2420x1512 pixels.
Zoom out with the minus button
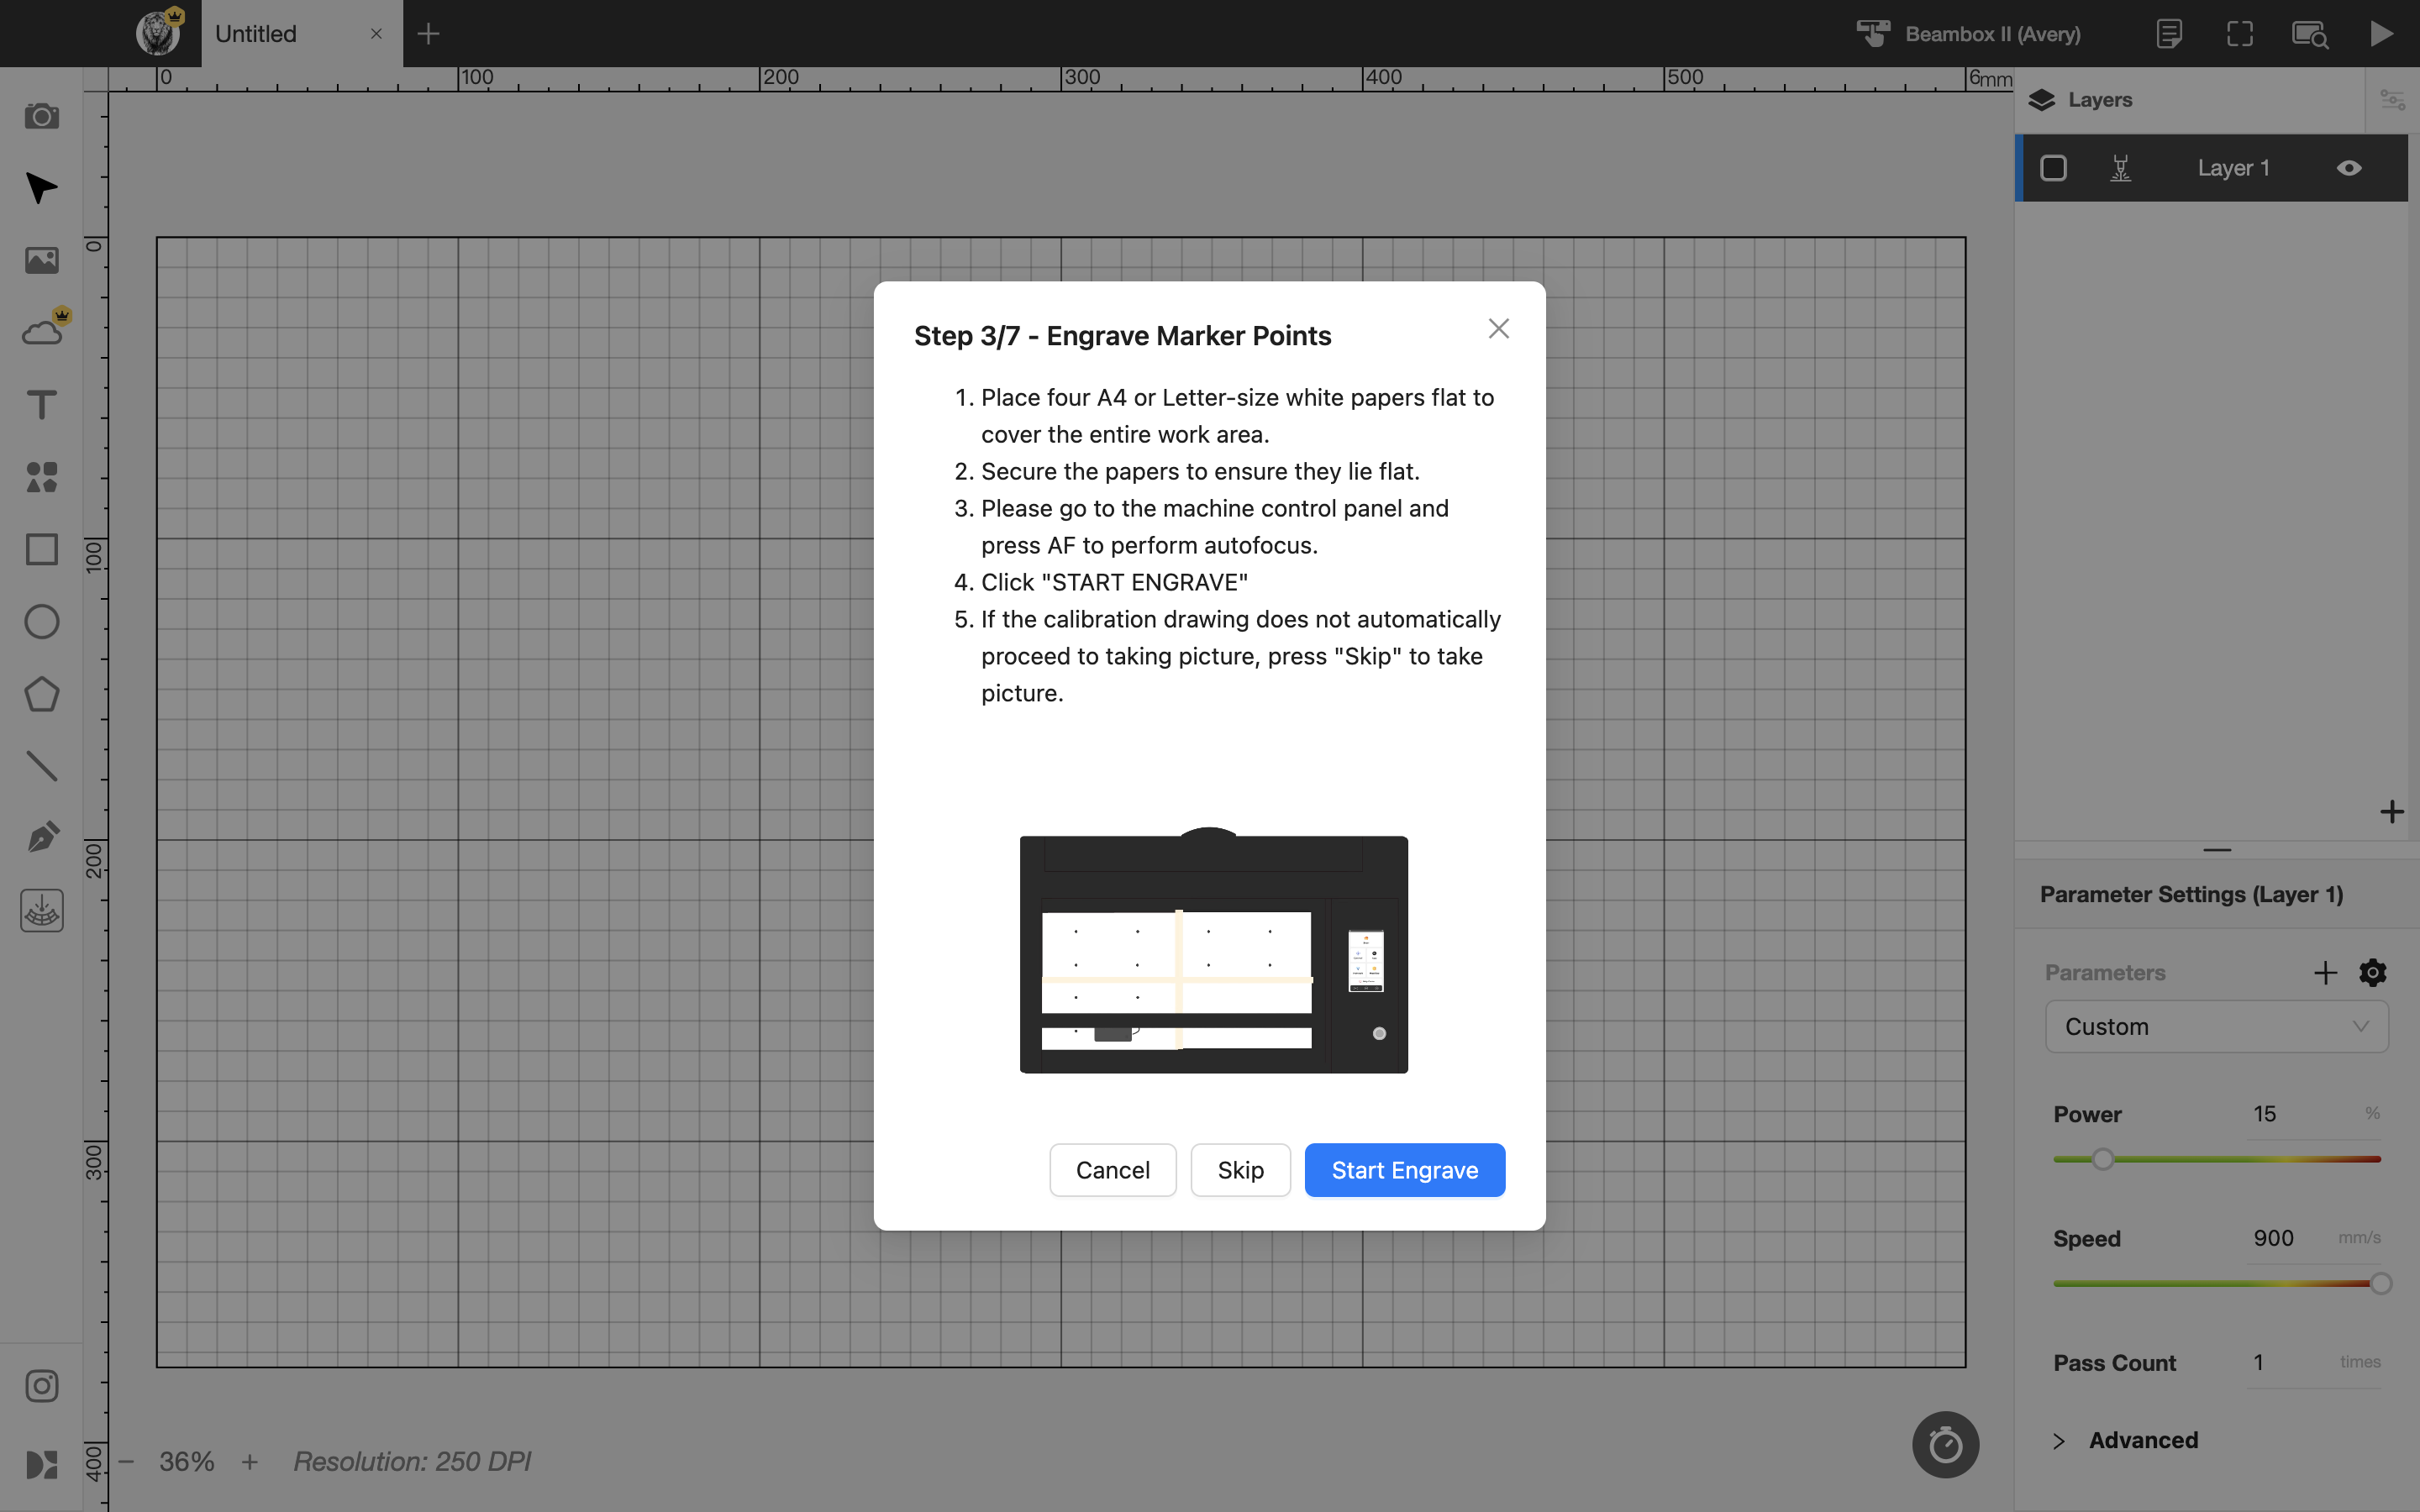(126, 1462)
